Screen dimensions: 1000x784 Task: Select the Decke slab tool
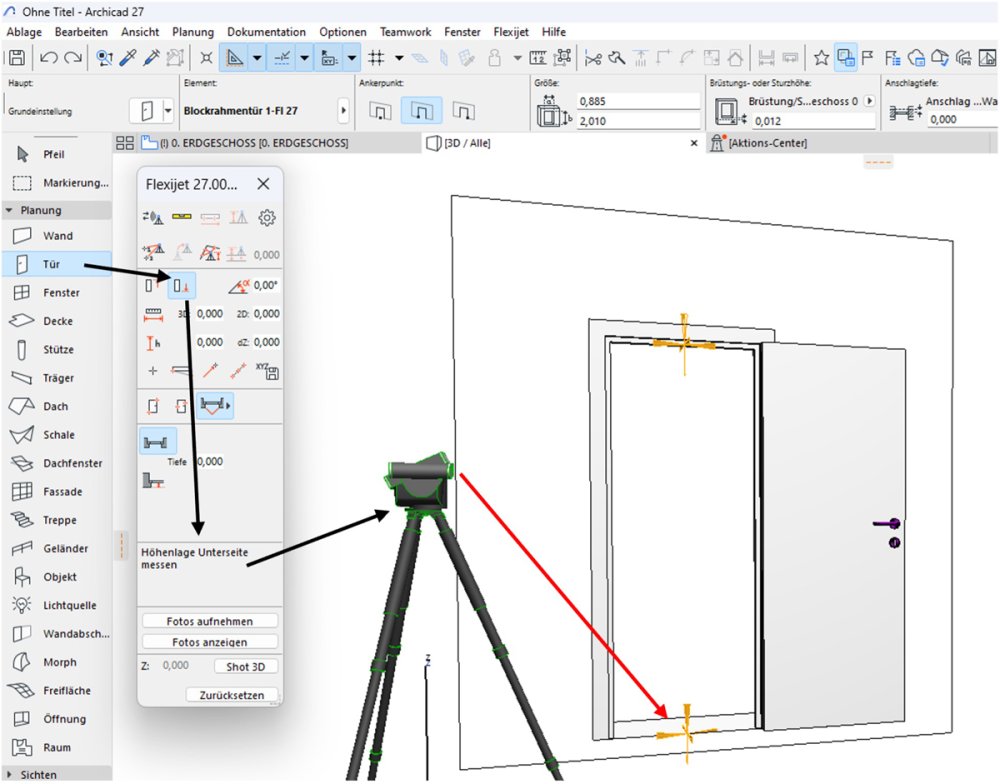[x=56, y=321]
